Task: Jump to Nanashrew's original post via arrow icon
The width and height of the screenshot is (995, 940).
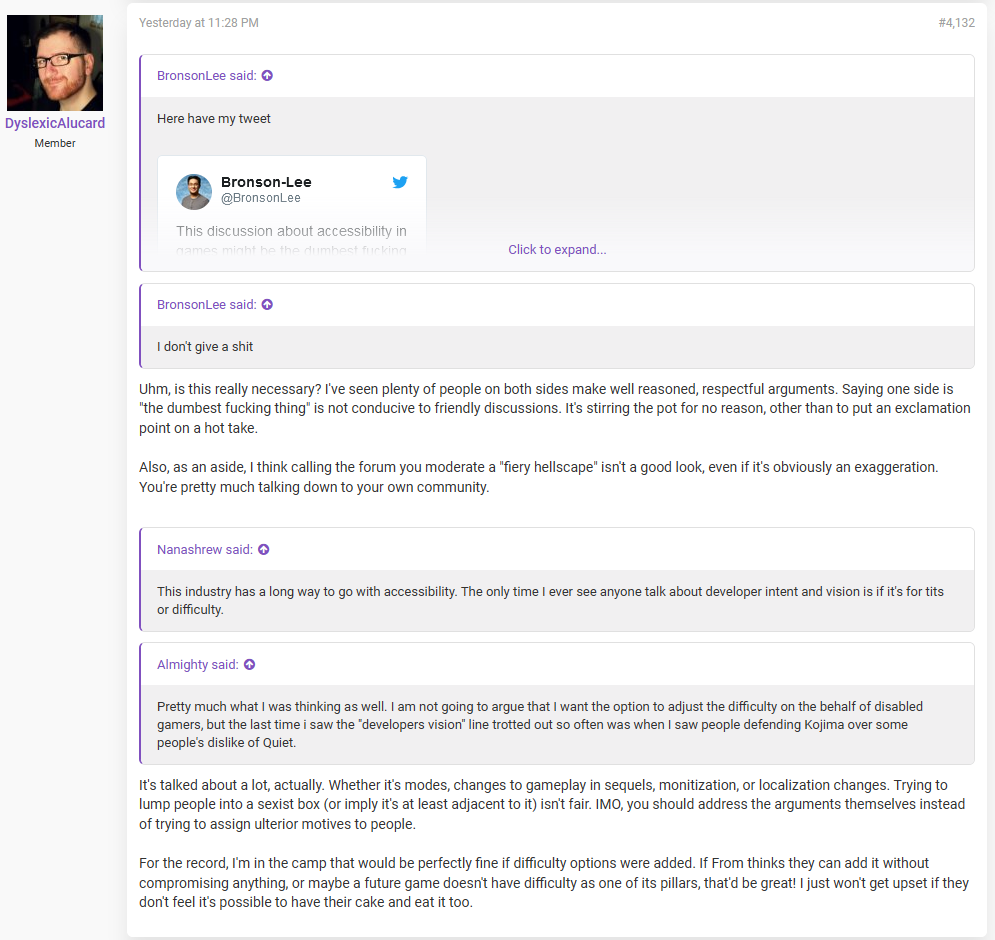Action: point(263,550)
